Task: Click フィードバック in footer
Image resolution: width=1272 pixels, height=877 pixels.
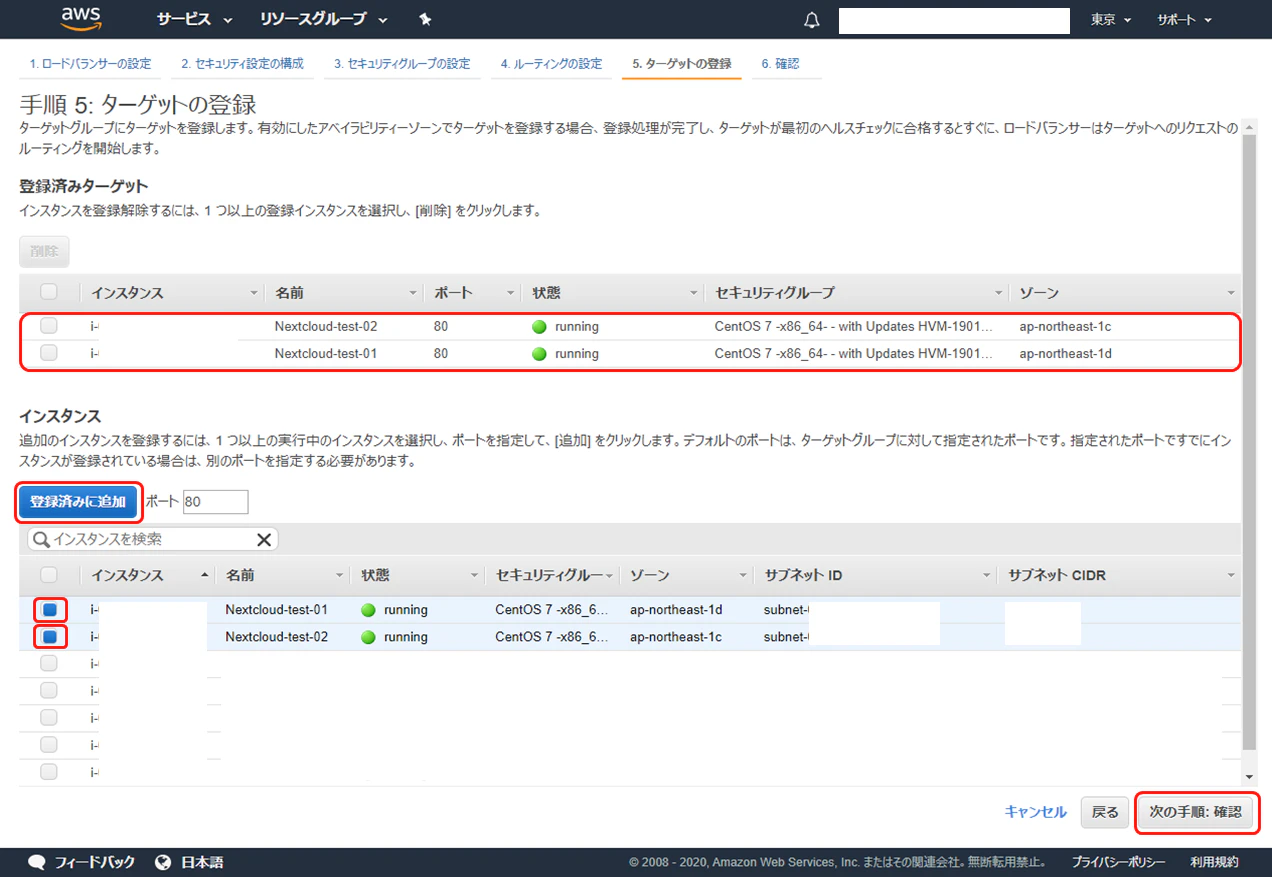Action: pos(94,862)
